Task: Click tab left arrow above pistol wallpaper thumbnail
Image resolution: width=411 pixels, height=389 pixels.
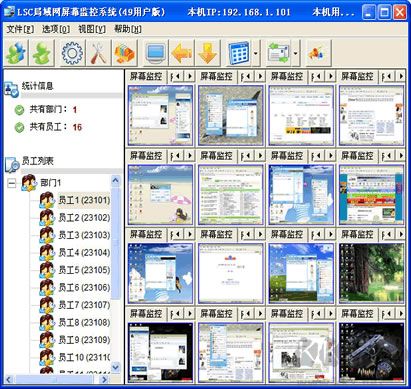Action: 389,314
